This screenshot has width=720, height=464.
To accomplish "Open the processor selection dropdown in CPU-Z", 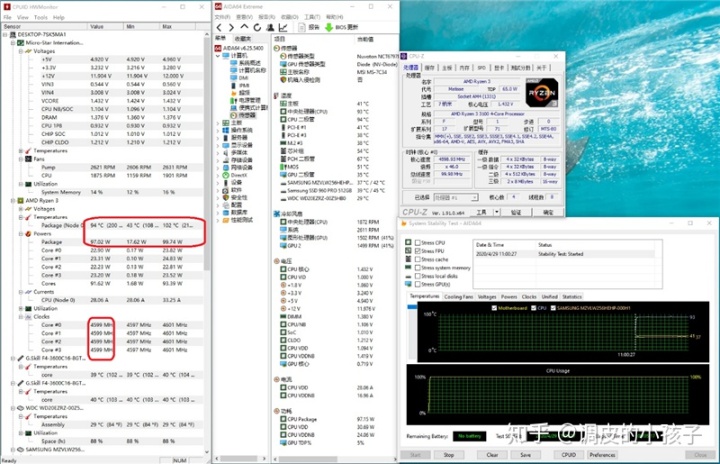I will point(474,198).
